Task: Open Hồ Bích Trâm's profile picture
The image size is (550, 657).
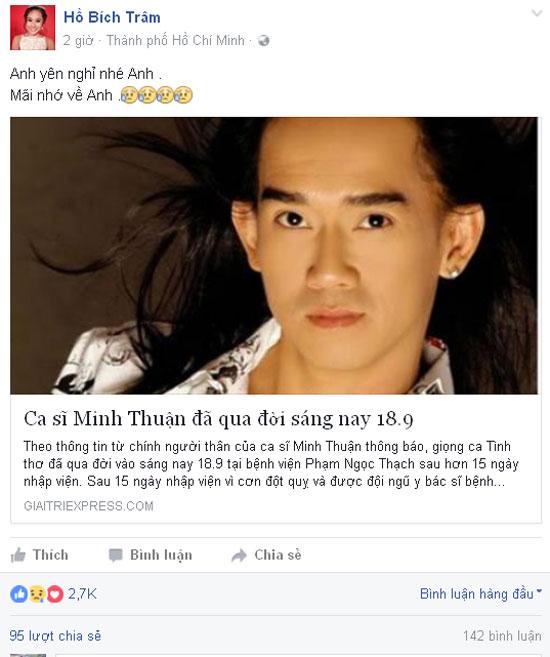Action: pyautogui.click(x=33, y=28)
